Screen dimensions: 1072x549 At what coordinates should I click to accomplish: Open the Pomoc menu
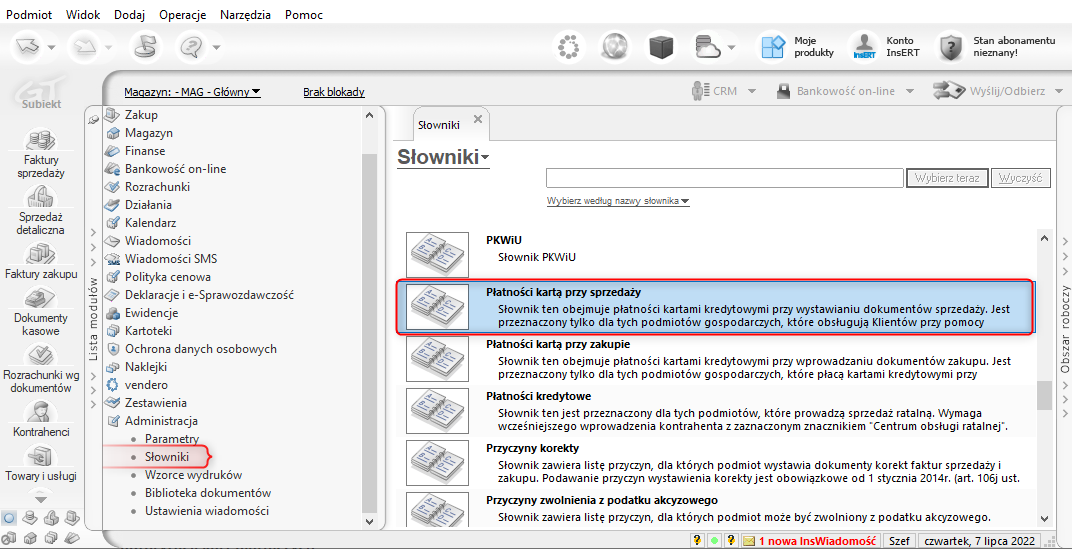click(x=304, y=14)
